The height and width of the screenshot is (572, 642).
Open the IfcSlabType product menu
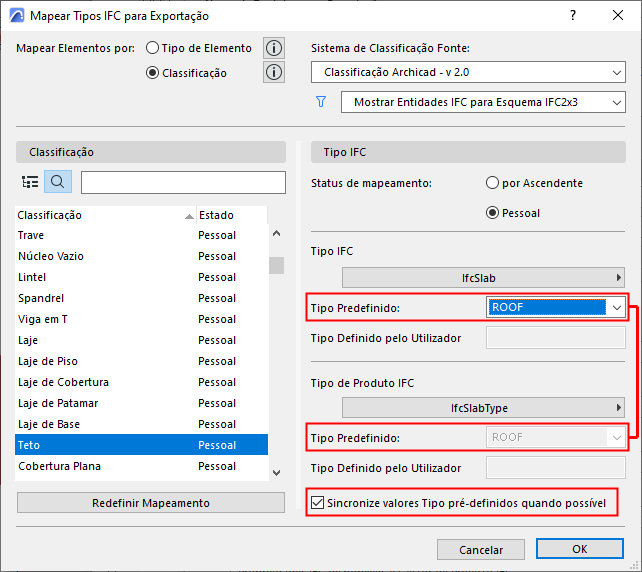coord(484,407)
